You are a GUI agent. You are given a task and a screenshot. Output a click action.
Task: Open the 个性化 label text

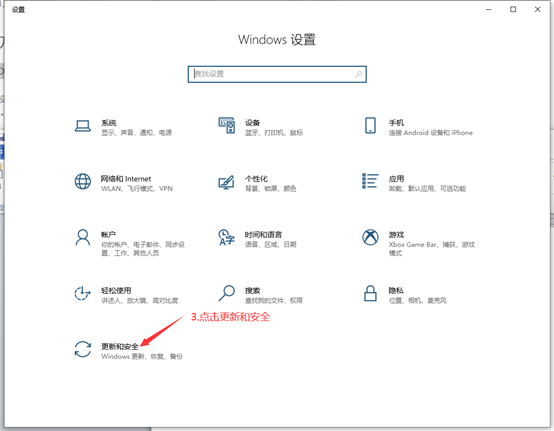coord(256,179)
